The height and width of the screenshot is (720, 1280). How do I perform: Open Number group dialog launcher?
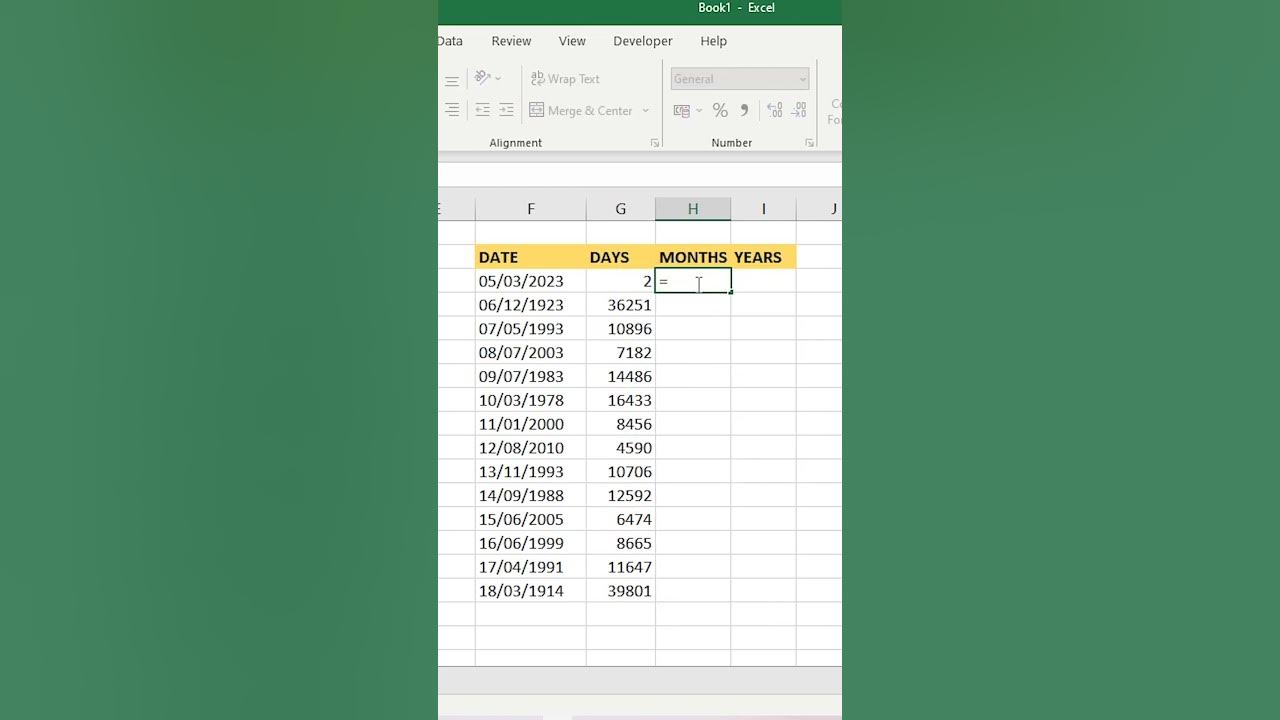point(810,143)
